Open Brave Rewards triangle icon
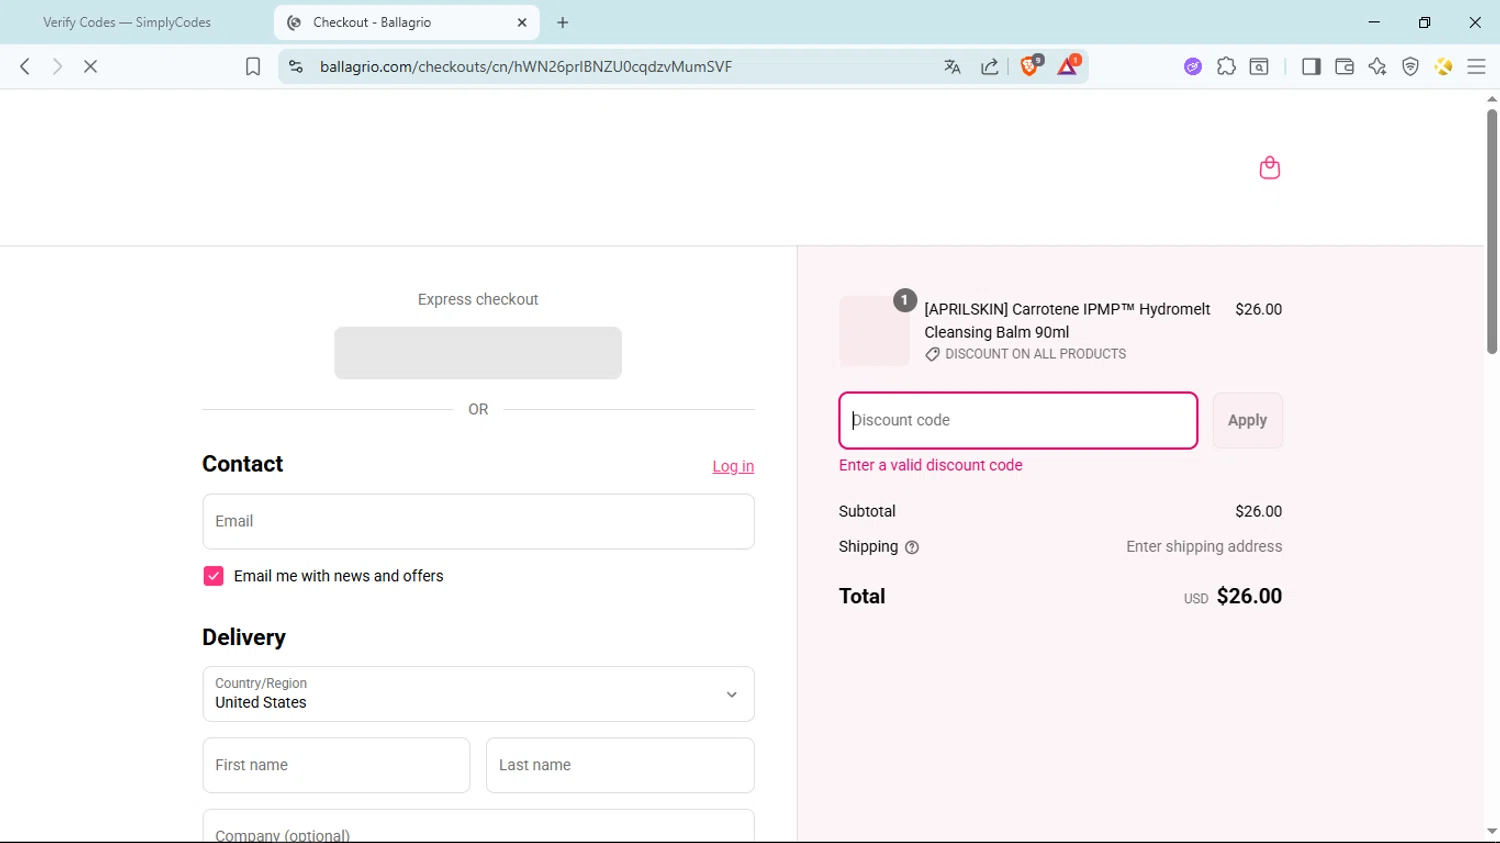 point(1068,66)
